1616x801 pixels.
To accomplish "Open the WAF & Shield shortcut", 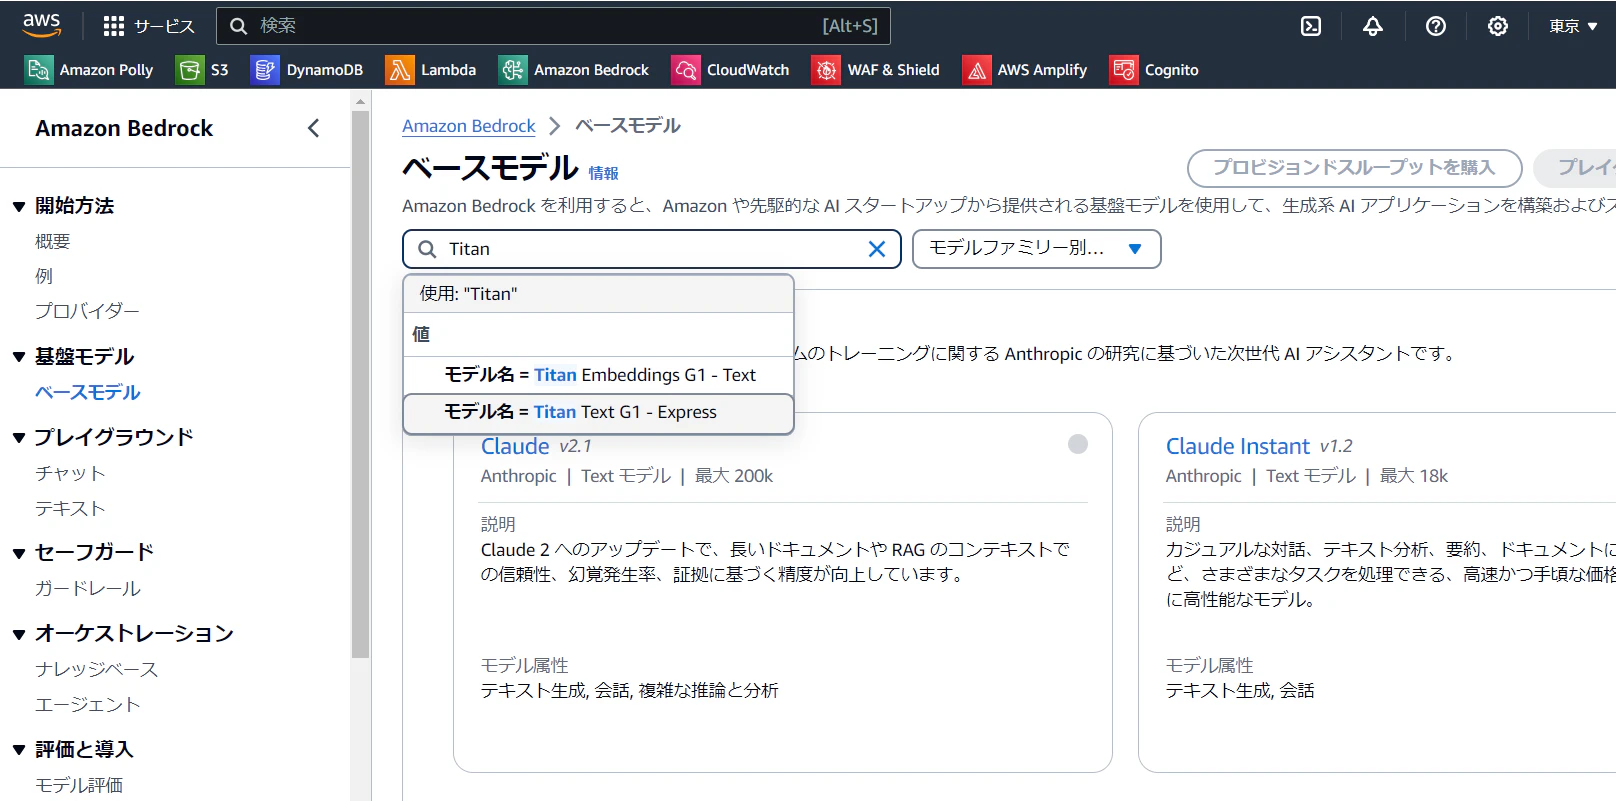I will coord(876,70).
